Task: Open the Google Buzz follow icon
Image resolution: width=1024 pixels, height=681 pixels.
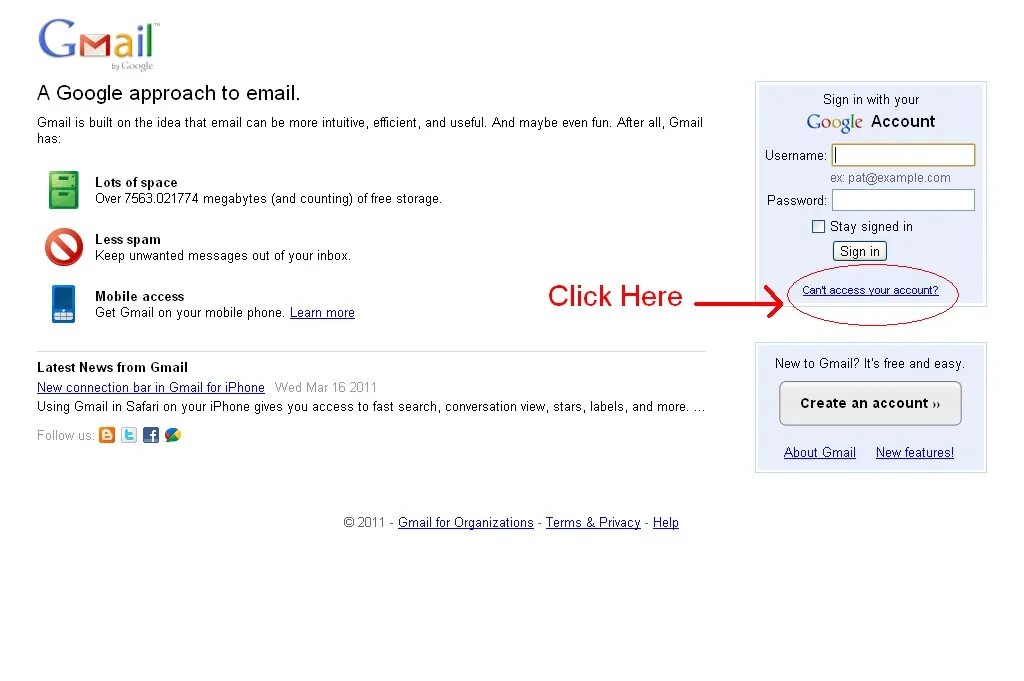Action: click(x=173, y=435)
